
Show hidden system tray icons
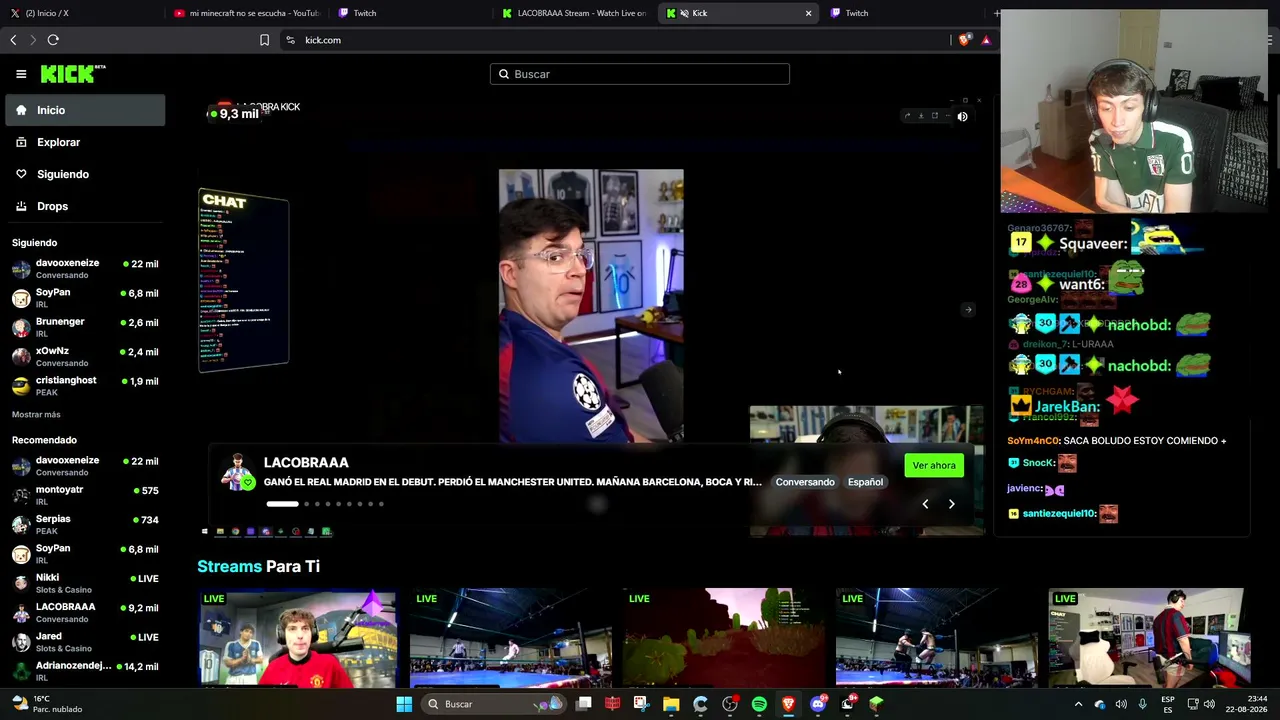(1078, 704)
